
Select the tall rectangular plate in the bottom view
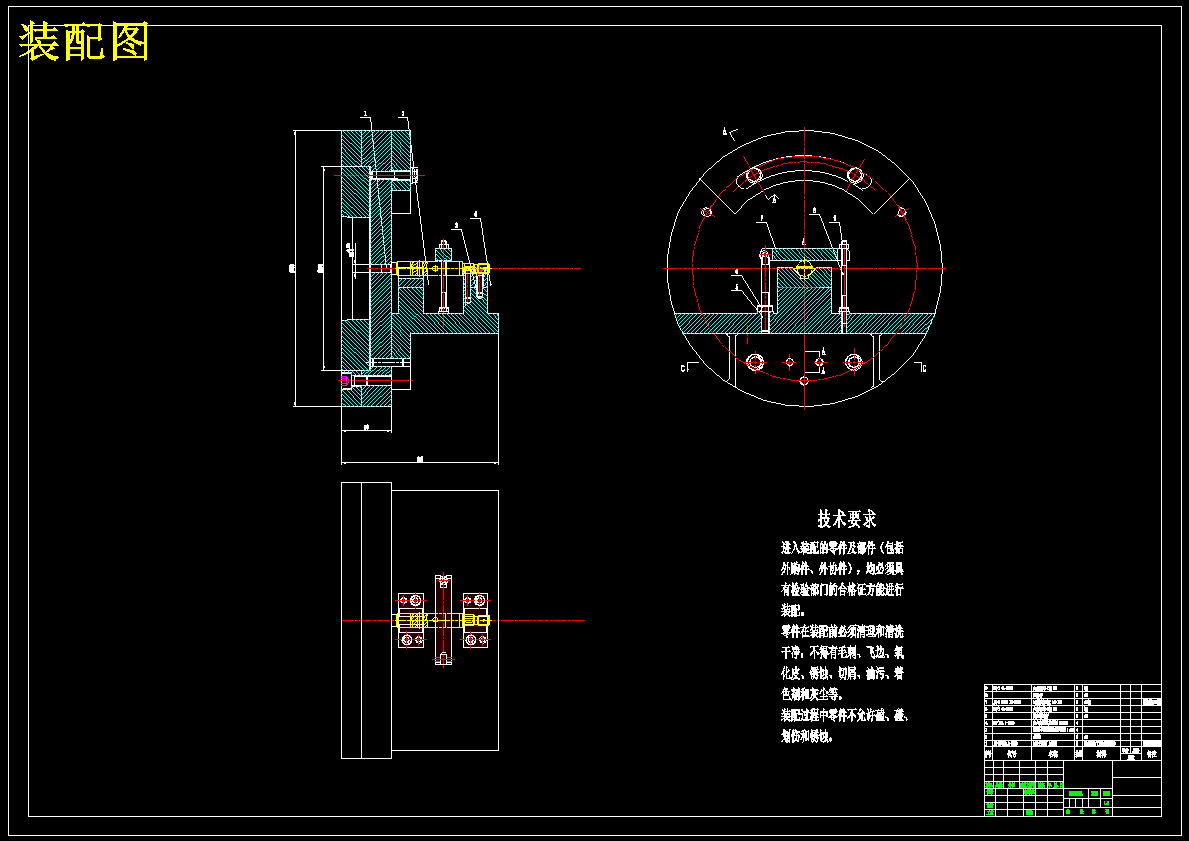[x=366, y=620]
